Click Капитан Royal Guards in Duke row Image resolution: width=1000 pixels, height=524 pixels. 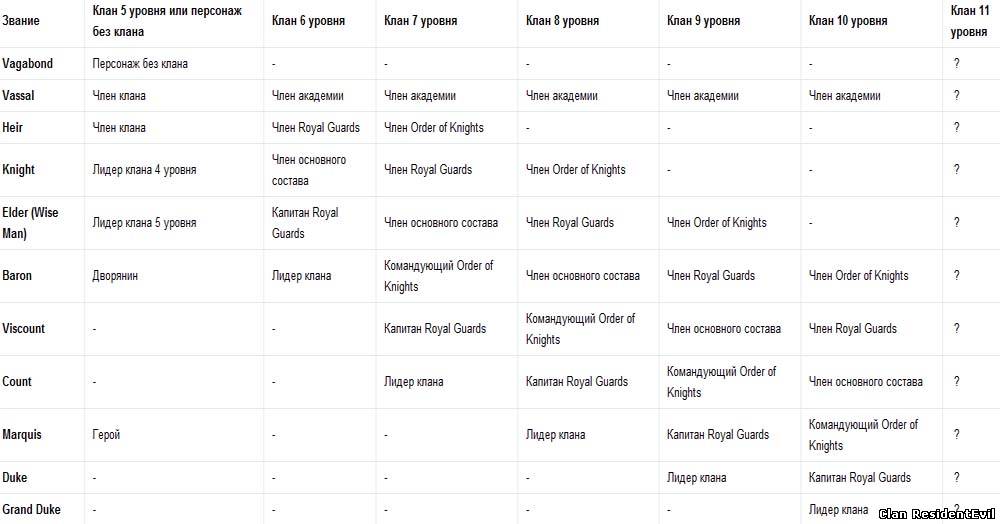pyautogui.click(x=860, y=477)
